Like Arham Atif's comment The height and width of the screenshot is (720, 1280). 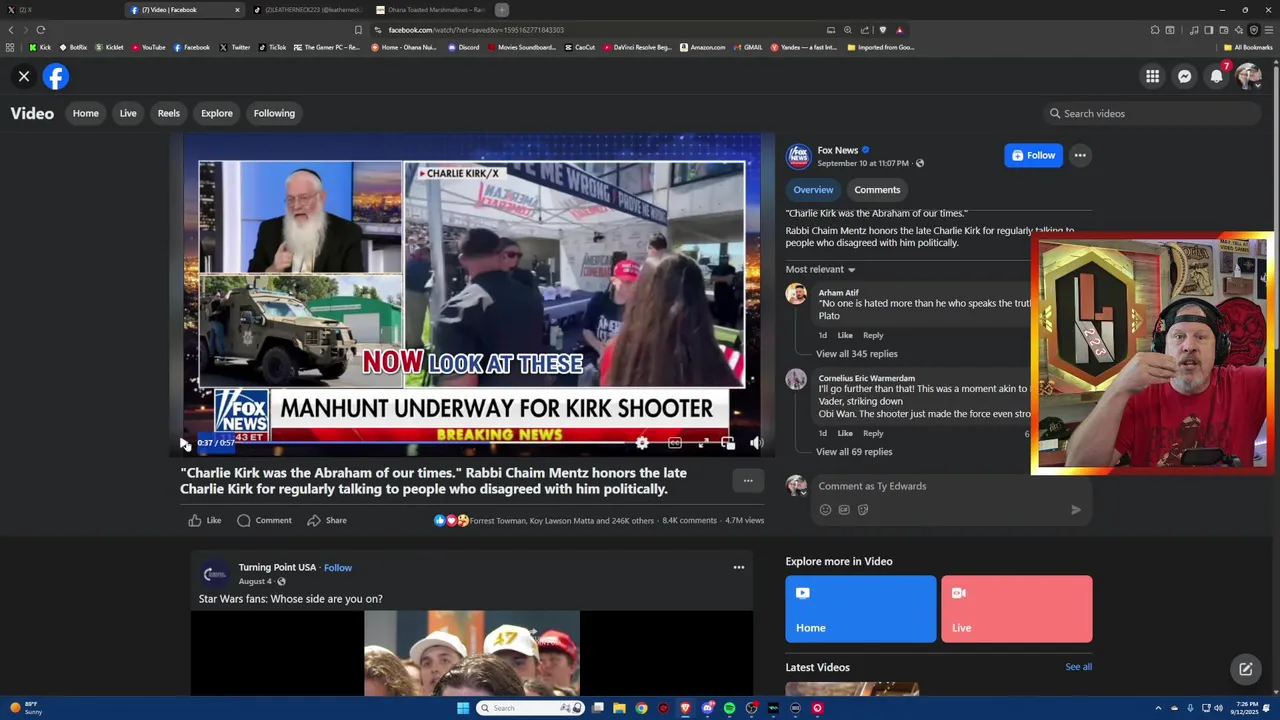coord(845,335)
